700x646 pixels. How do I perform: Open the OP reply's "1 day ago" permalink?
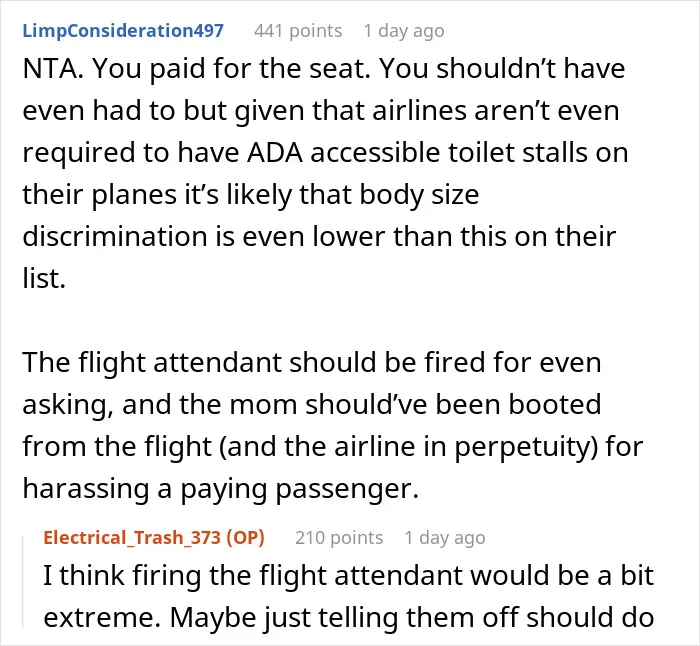tap(445, 538)
